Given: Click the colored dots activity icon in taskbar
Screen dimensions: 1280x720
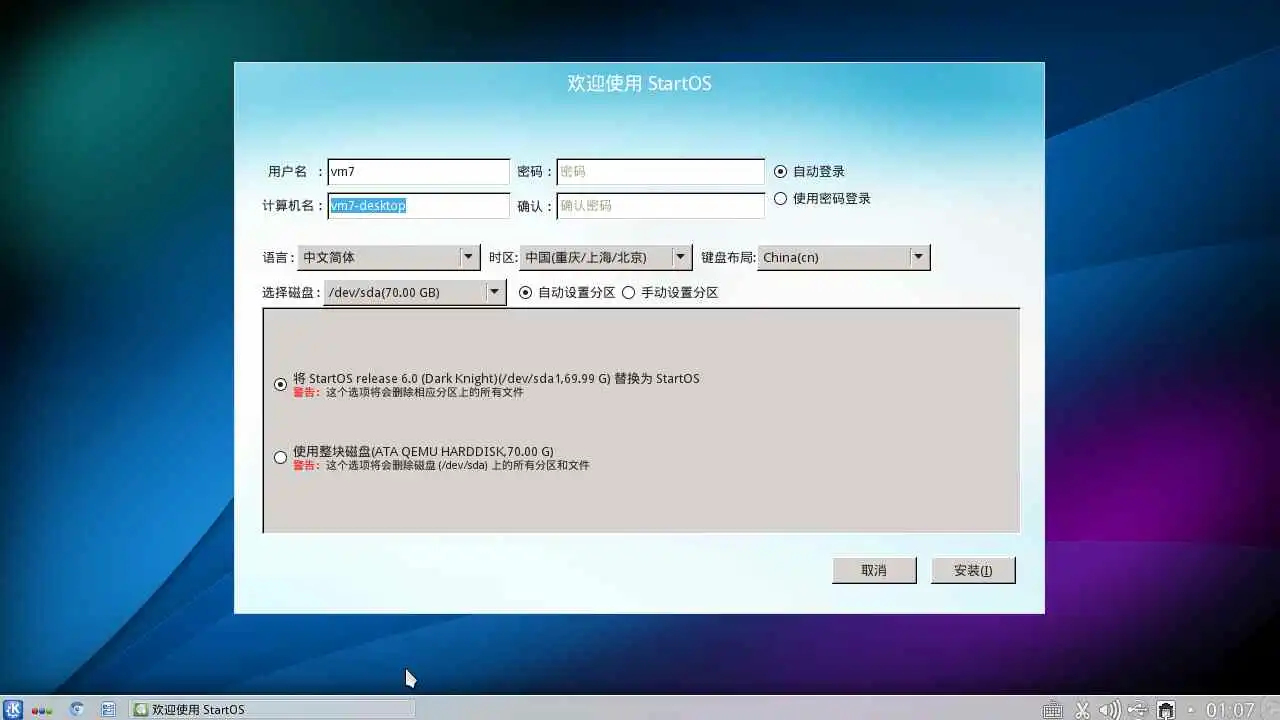Looking at the screenshot, I should pos(42,710).
